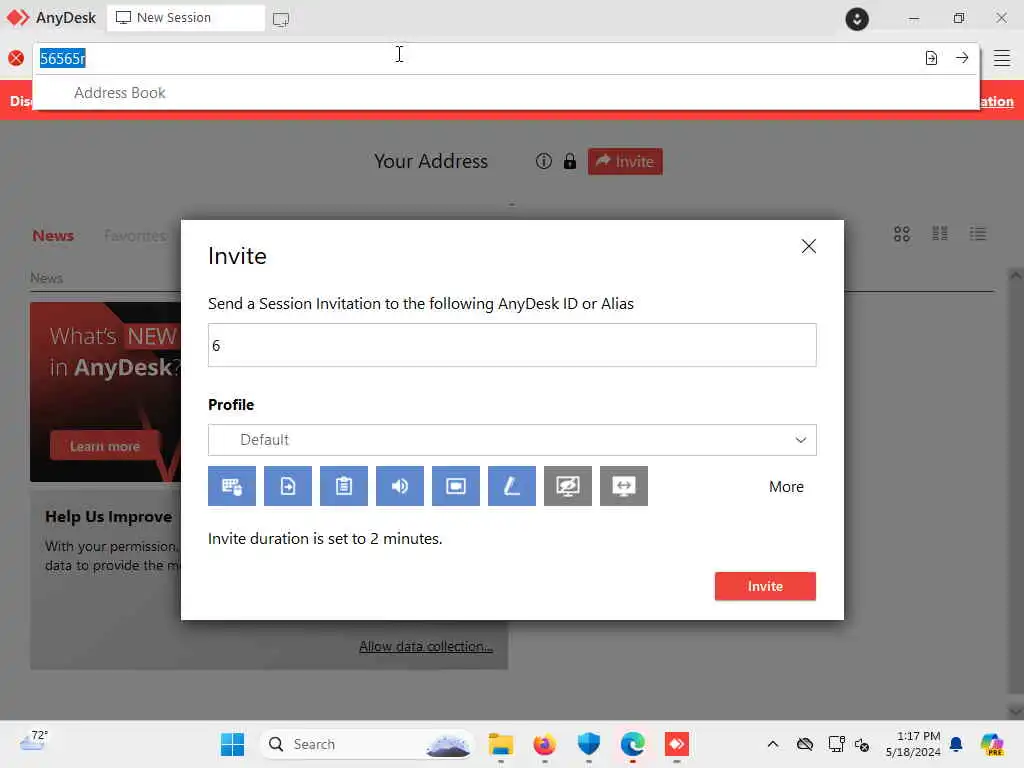Click the info icon beside Your Address

click(x=543, y=161)
